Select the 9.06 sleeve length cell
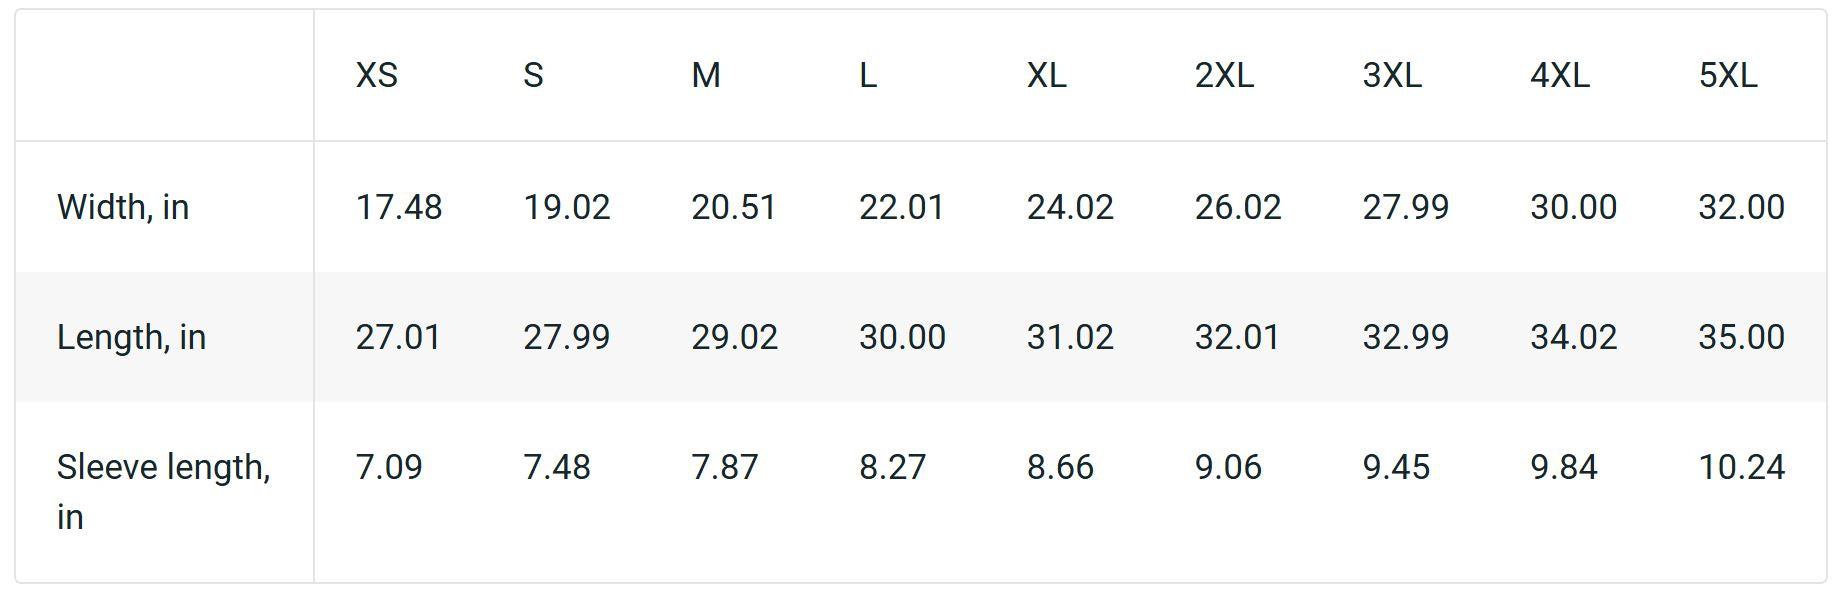Screen dimensions: 1844x598 pos(1228,467)
